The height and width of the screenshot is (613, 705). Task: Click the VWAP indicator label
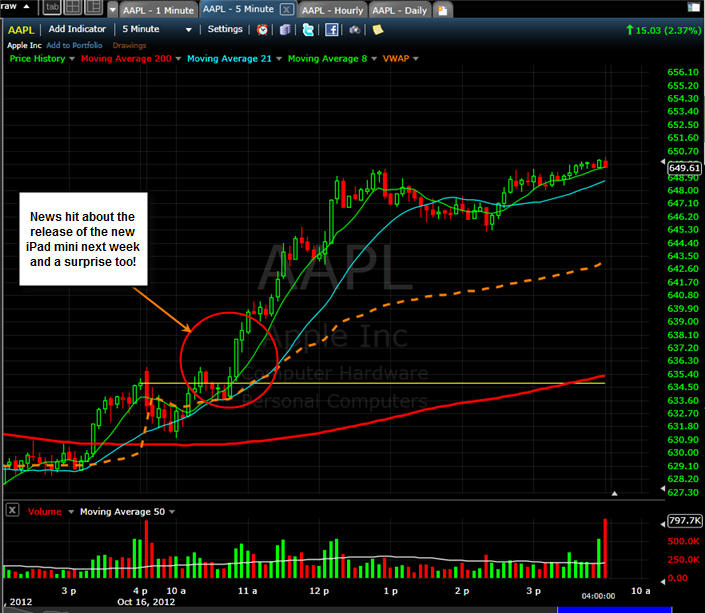pos(396,58)
